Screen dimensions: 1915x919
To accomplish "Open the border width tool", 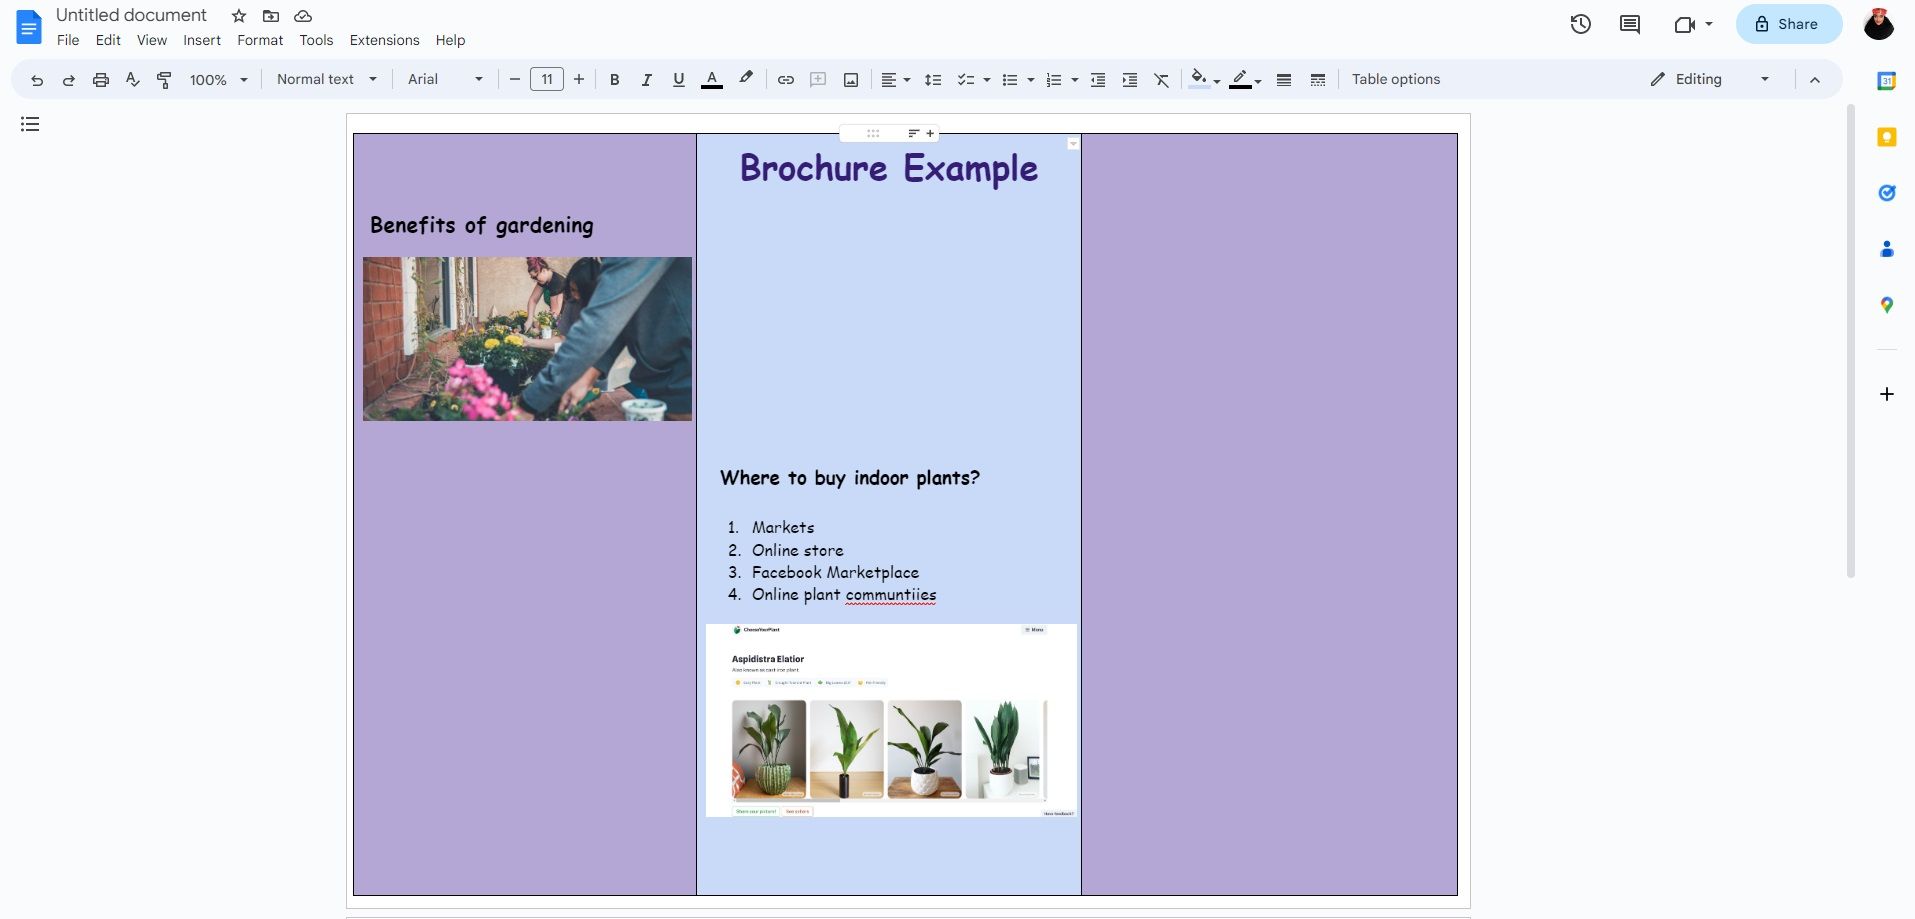I will pos(1284,80).
